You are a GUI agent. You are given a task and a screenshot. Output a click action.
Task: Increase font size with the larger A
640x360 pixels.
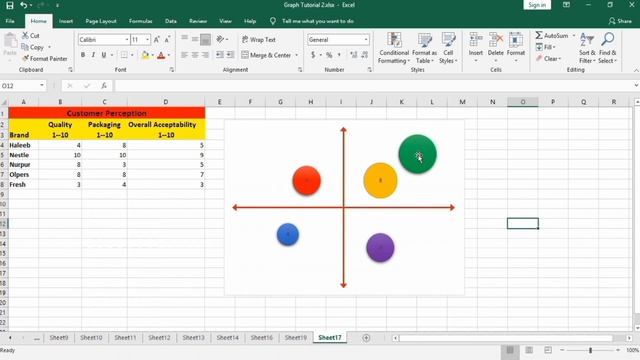pos(157,40)
